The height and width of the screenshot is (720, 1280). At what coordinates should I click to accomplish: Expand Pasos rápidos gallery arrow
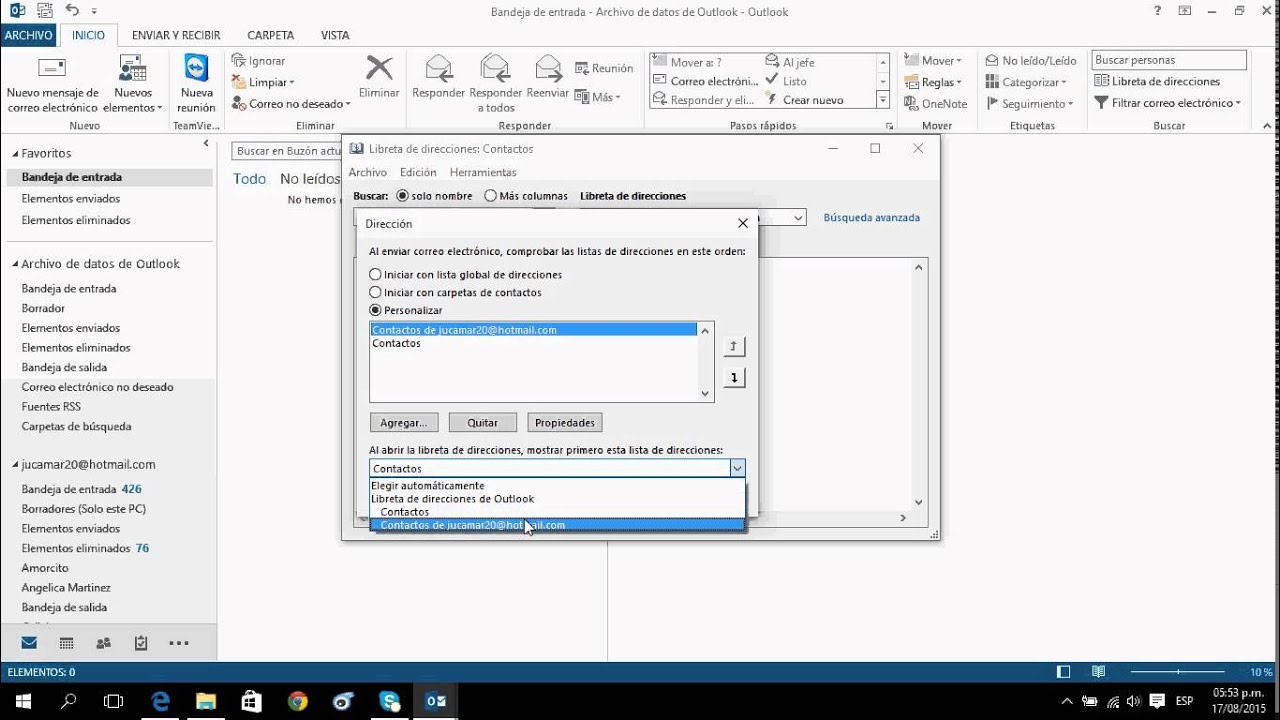pos(882,99)
